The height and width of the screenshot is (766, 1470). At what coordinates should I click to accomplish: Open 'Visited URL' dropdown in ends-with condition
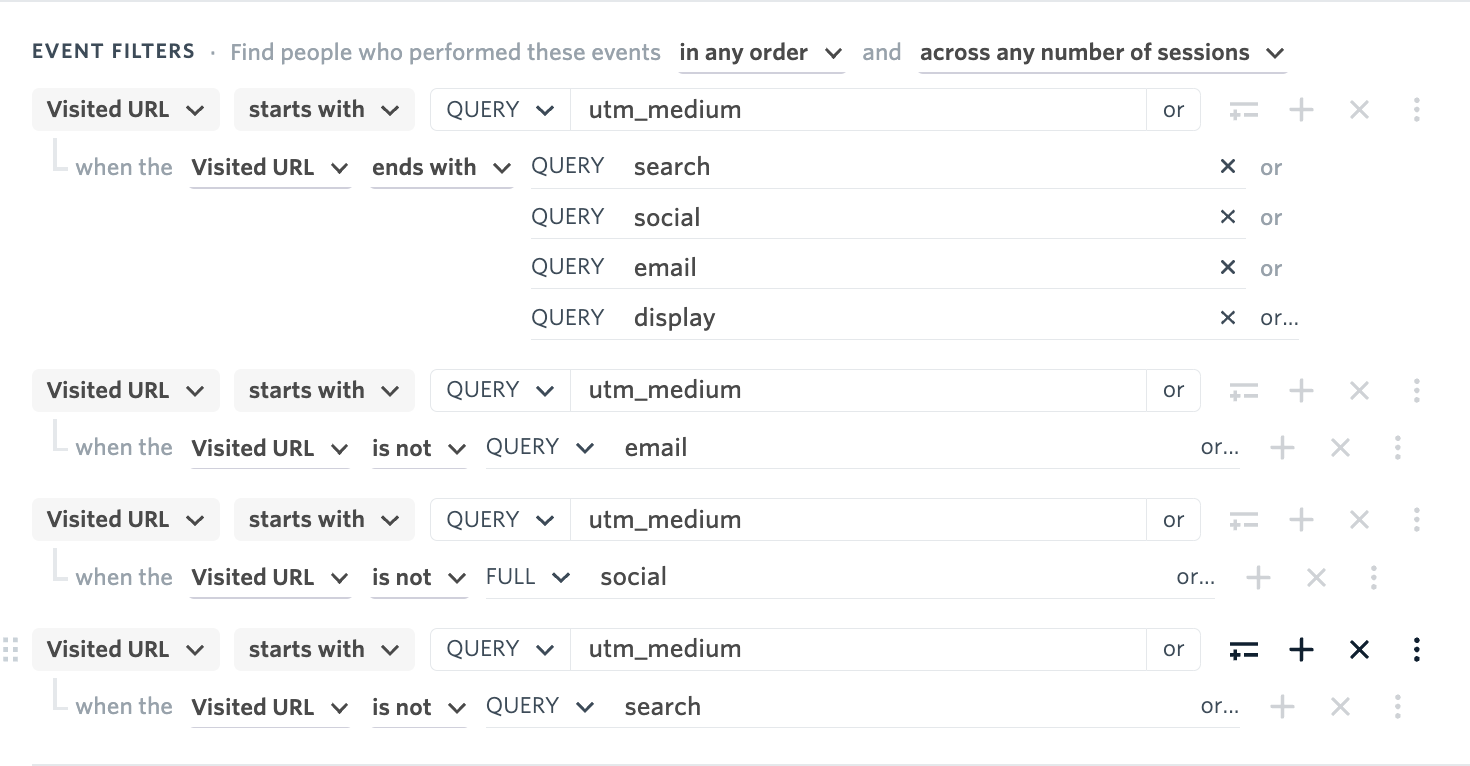(x=270, y=168)
